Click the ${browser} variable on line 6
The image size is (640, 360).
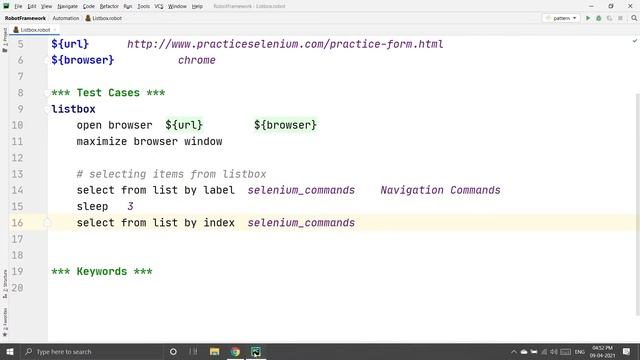tap(82, 60)
